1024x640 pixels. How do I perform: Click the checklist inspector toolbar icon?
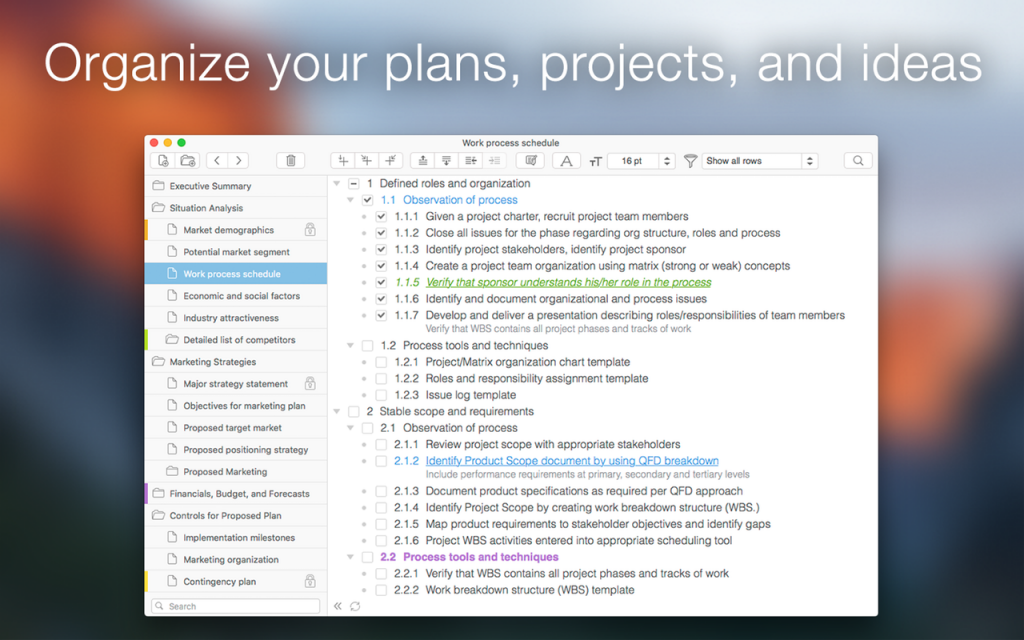(x=533, y=160)
